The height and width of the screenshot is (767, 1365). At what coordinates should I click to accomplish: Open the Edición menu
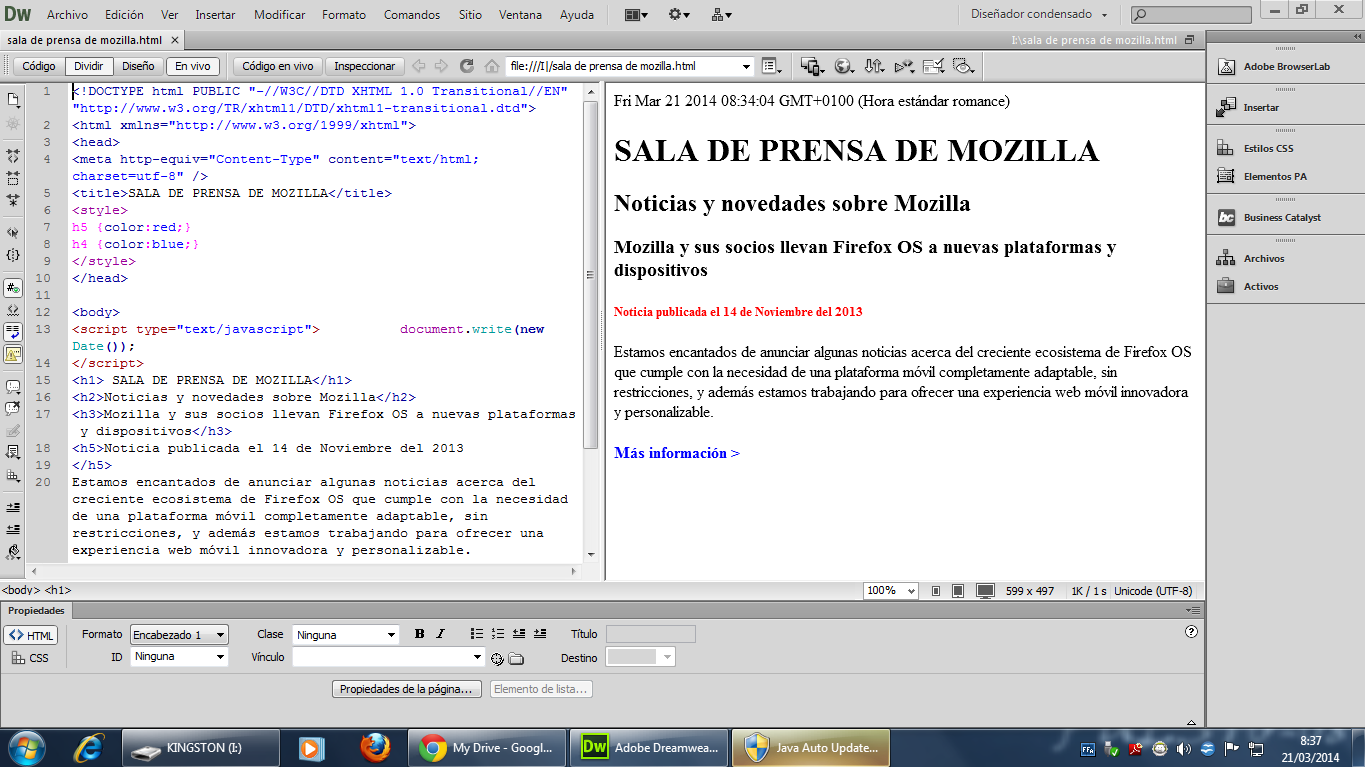pyautogui.click(x=124, y=15)
